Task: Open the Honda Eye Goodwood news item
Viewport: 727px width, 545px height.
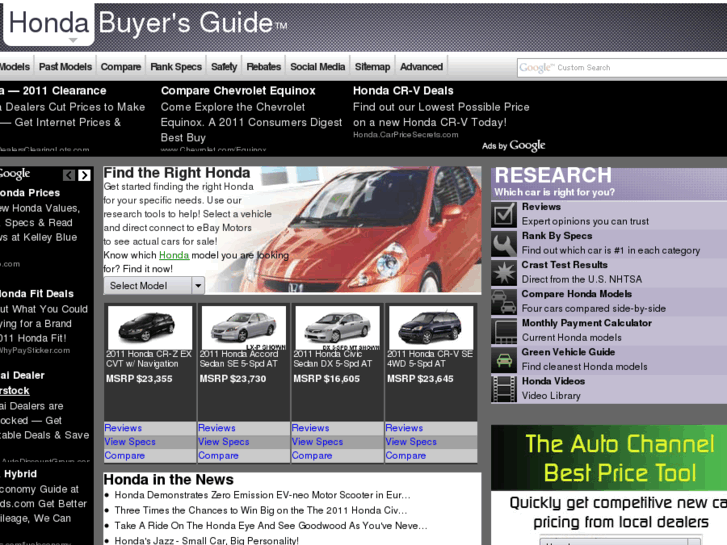Action: coord(271,526)
